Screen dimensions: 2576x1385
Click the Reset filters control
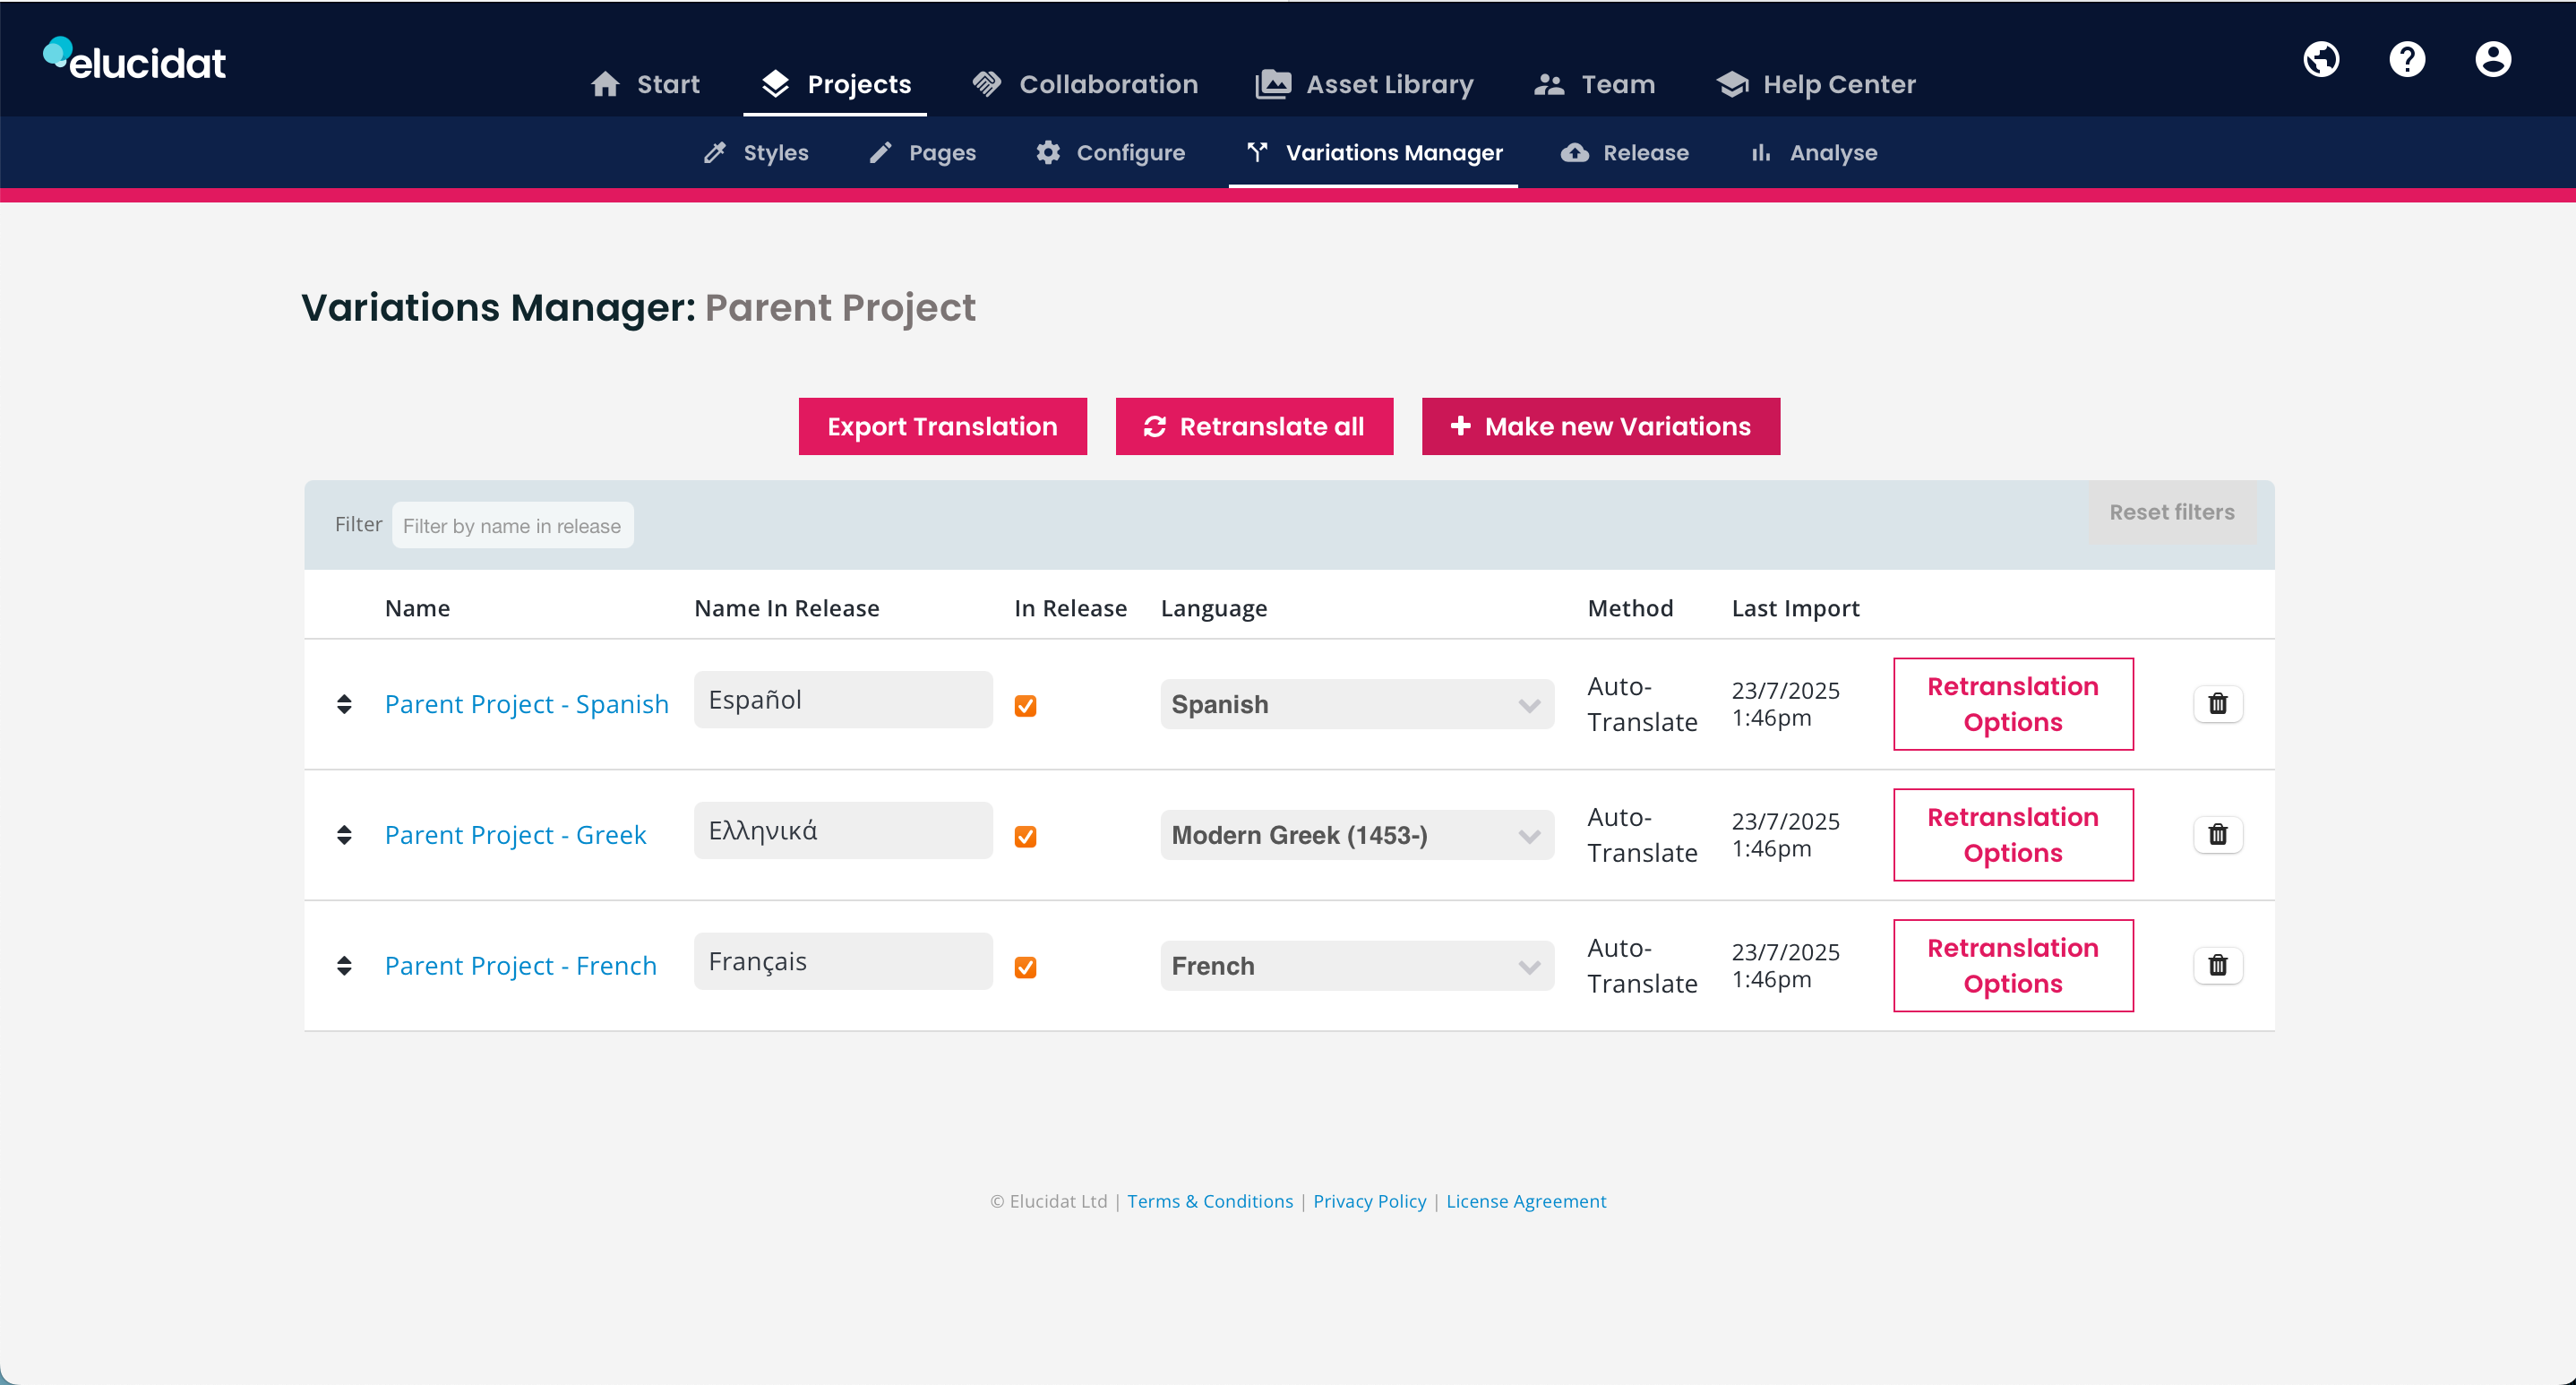(2171, 512)
